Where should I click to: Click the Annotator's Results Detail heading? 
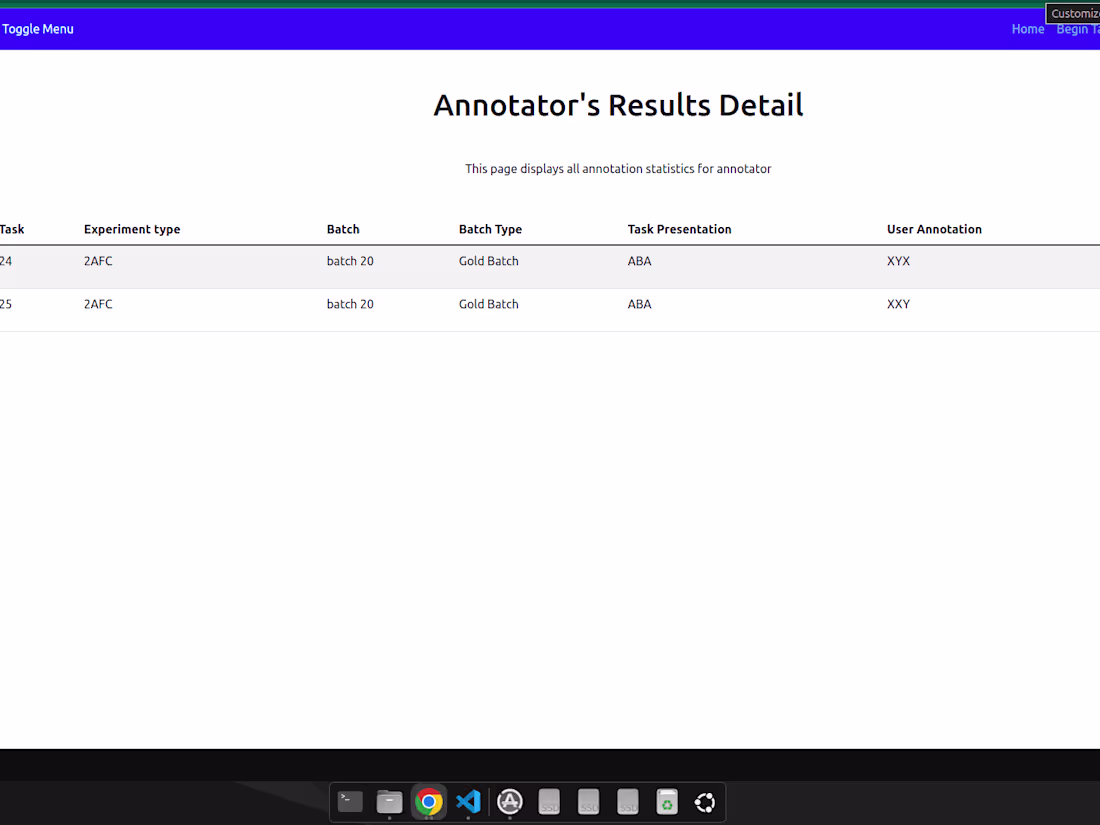[618, 105]
